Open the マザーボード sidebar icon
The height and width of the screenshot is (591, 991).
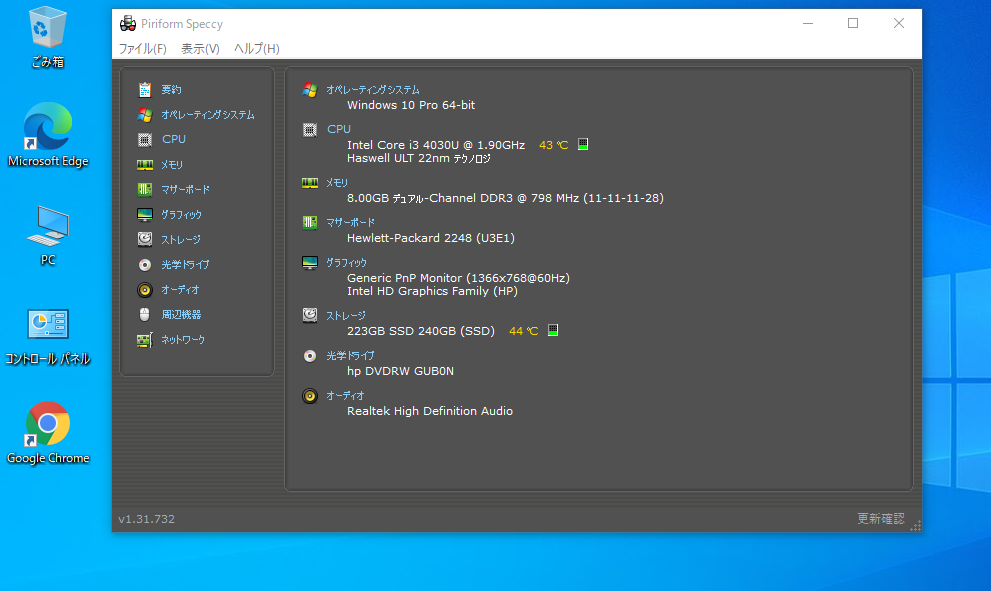[x=145, y=189]
